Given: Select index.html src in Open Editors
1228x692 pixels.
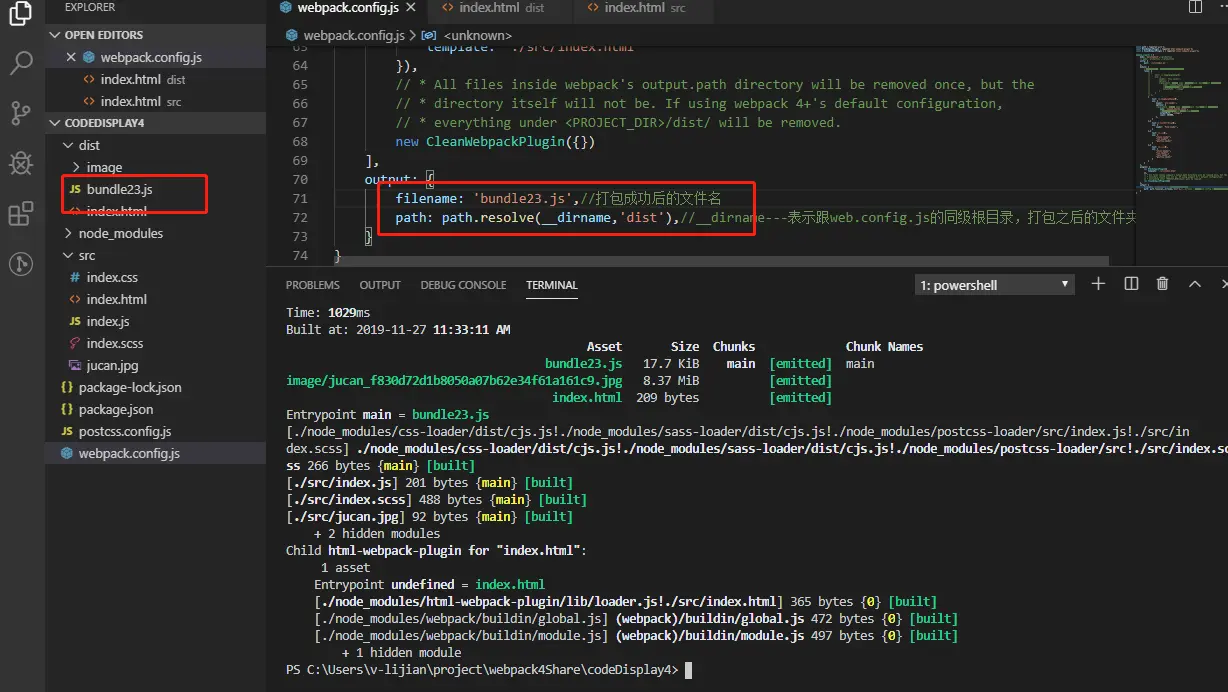Looking at the screenshot, I should [x=155, y=101].
